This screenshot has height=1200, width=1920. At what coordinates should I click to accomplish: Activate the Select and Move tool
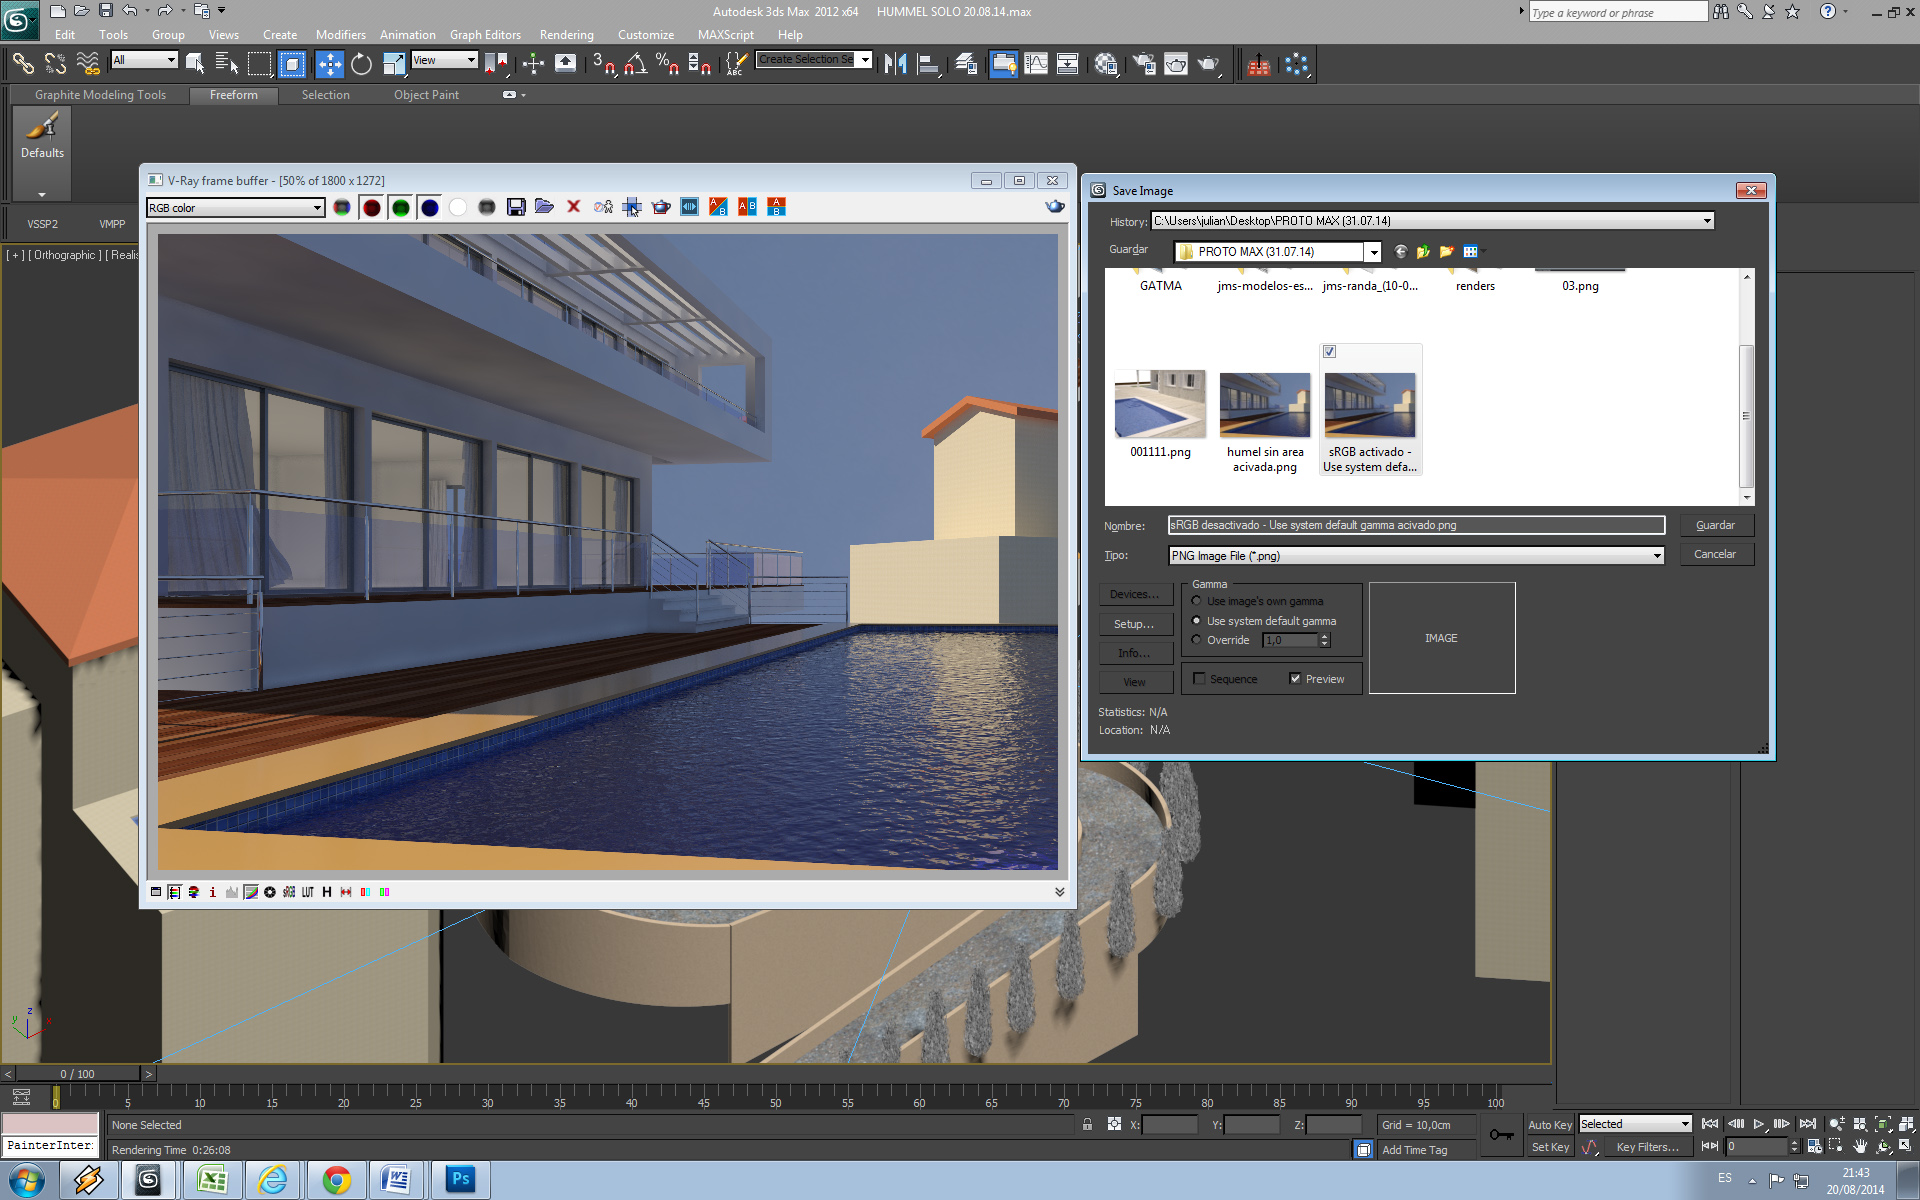pos(329,64)
